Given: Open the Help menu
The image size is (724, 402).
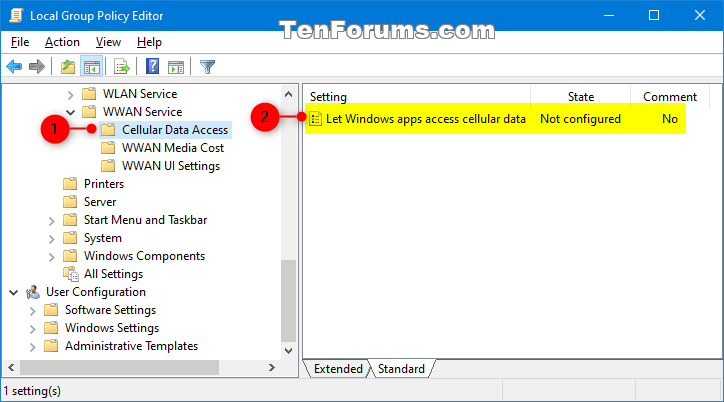Looking at the screenshot, I should point(149,42).
